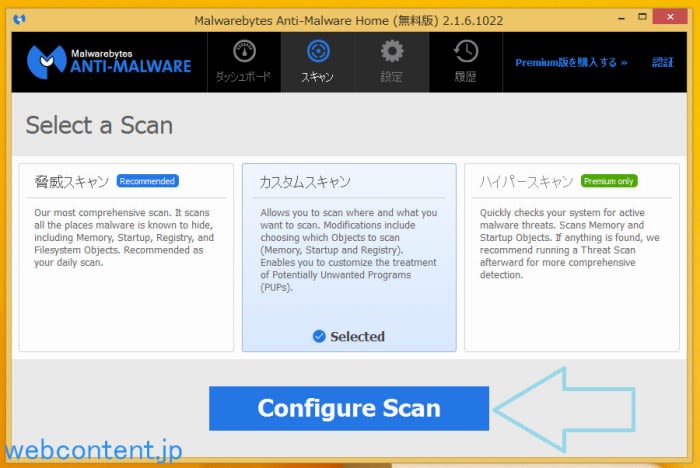Switch to the ダッシュボード tab label

coord(244,77)
